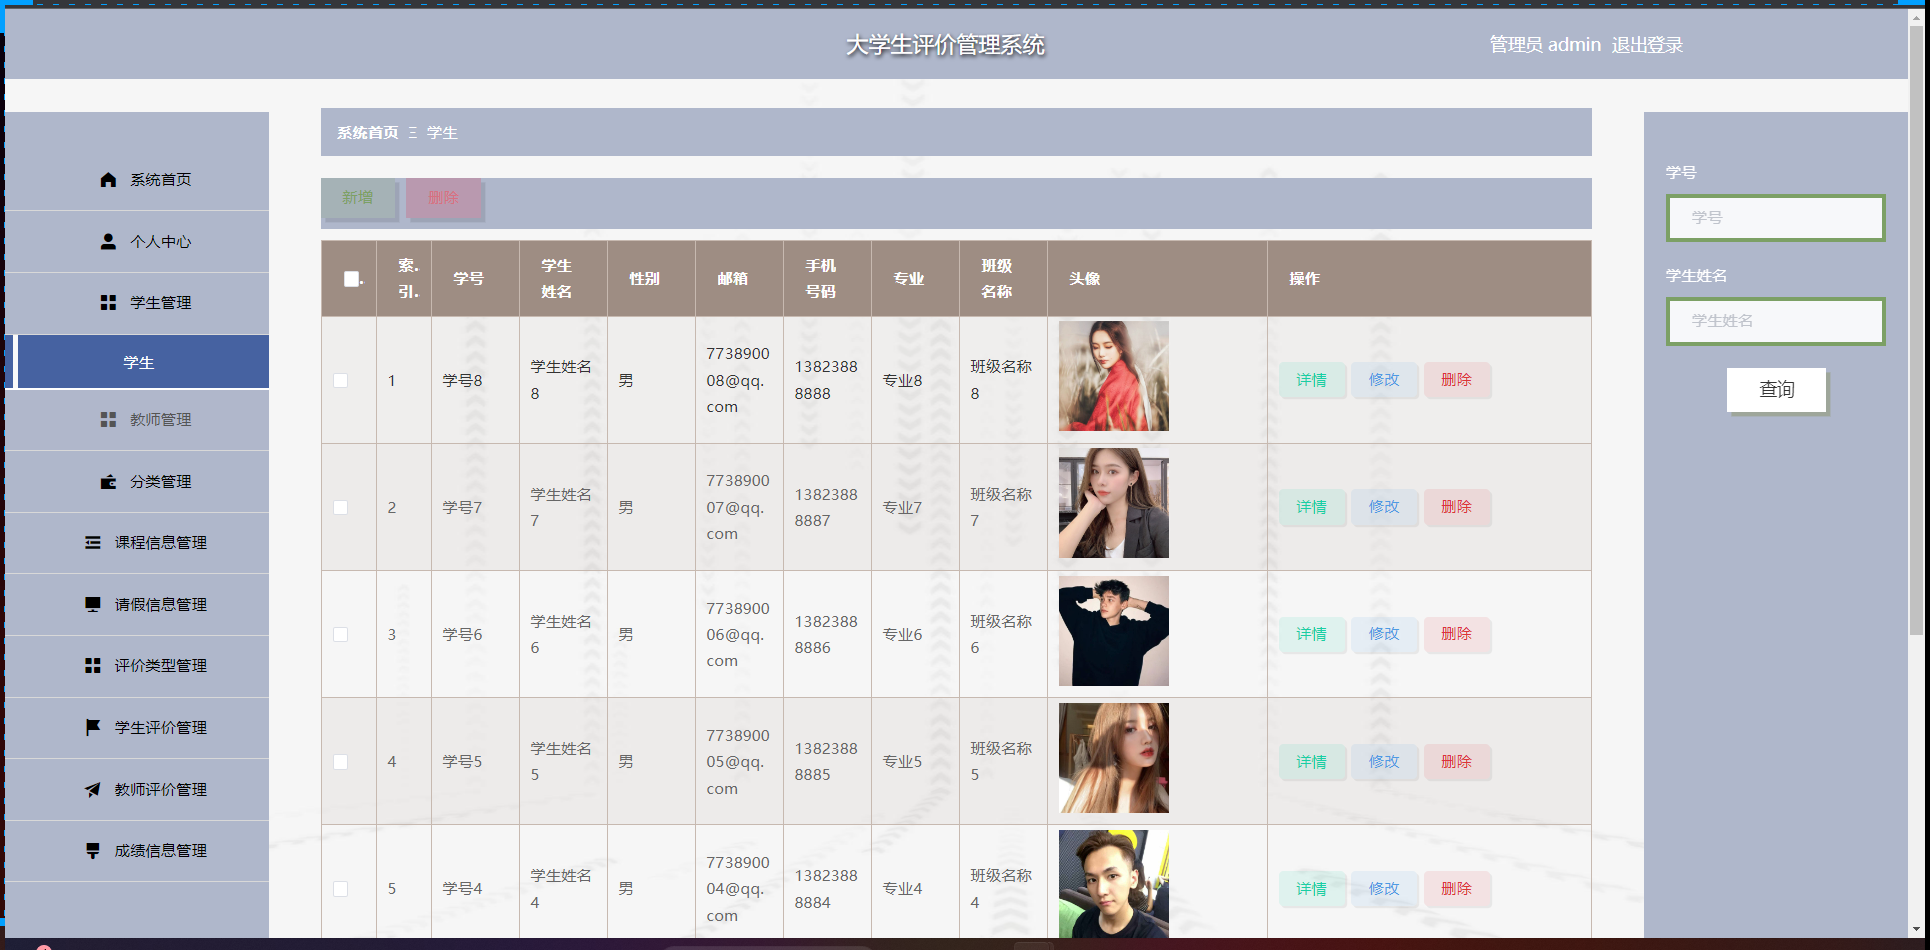Click the folder icon beside 分类管理
Image resolution: width=1930 pixels, height=950 pixels.
click(108, 482)
